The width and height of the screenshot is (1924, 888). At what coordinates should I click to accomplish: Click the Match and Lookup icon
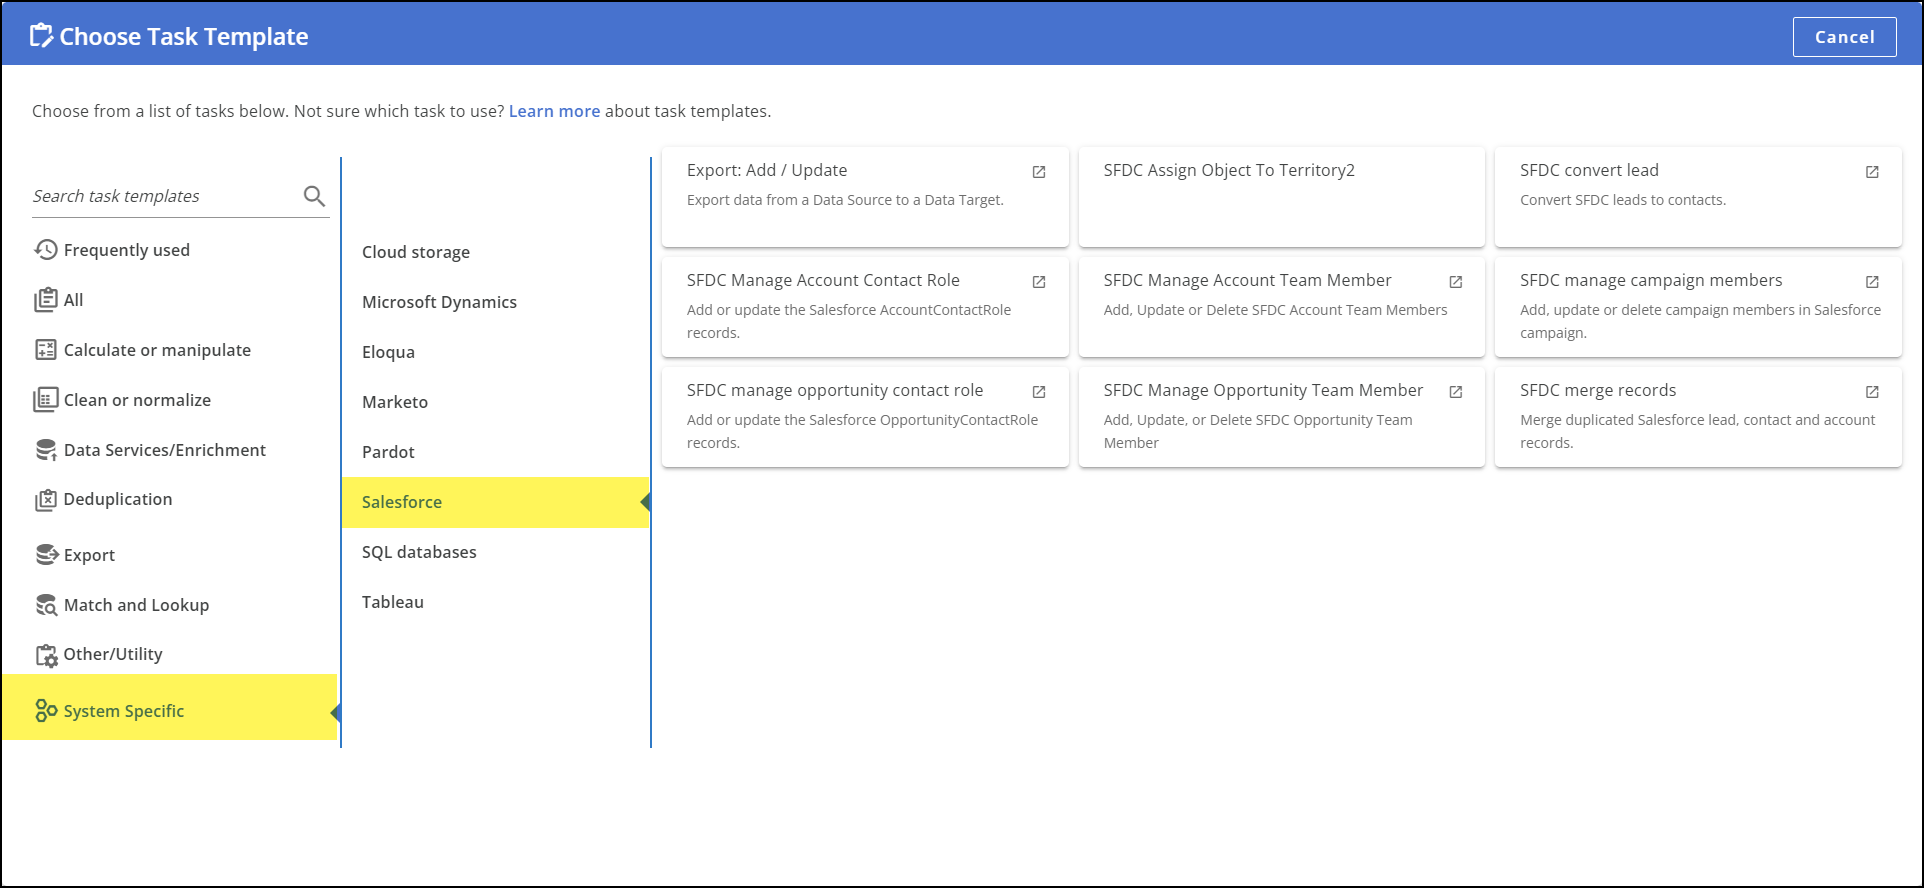[x=46, y=605]
